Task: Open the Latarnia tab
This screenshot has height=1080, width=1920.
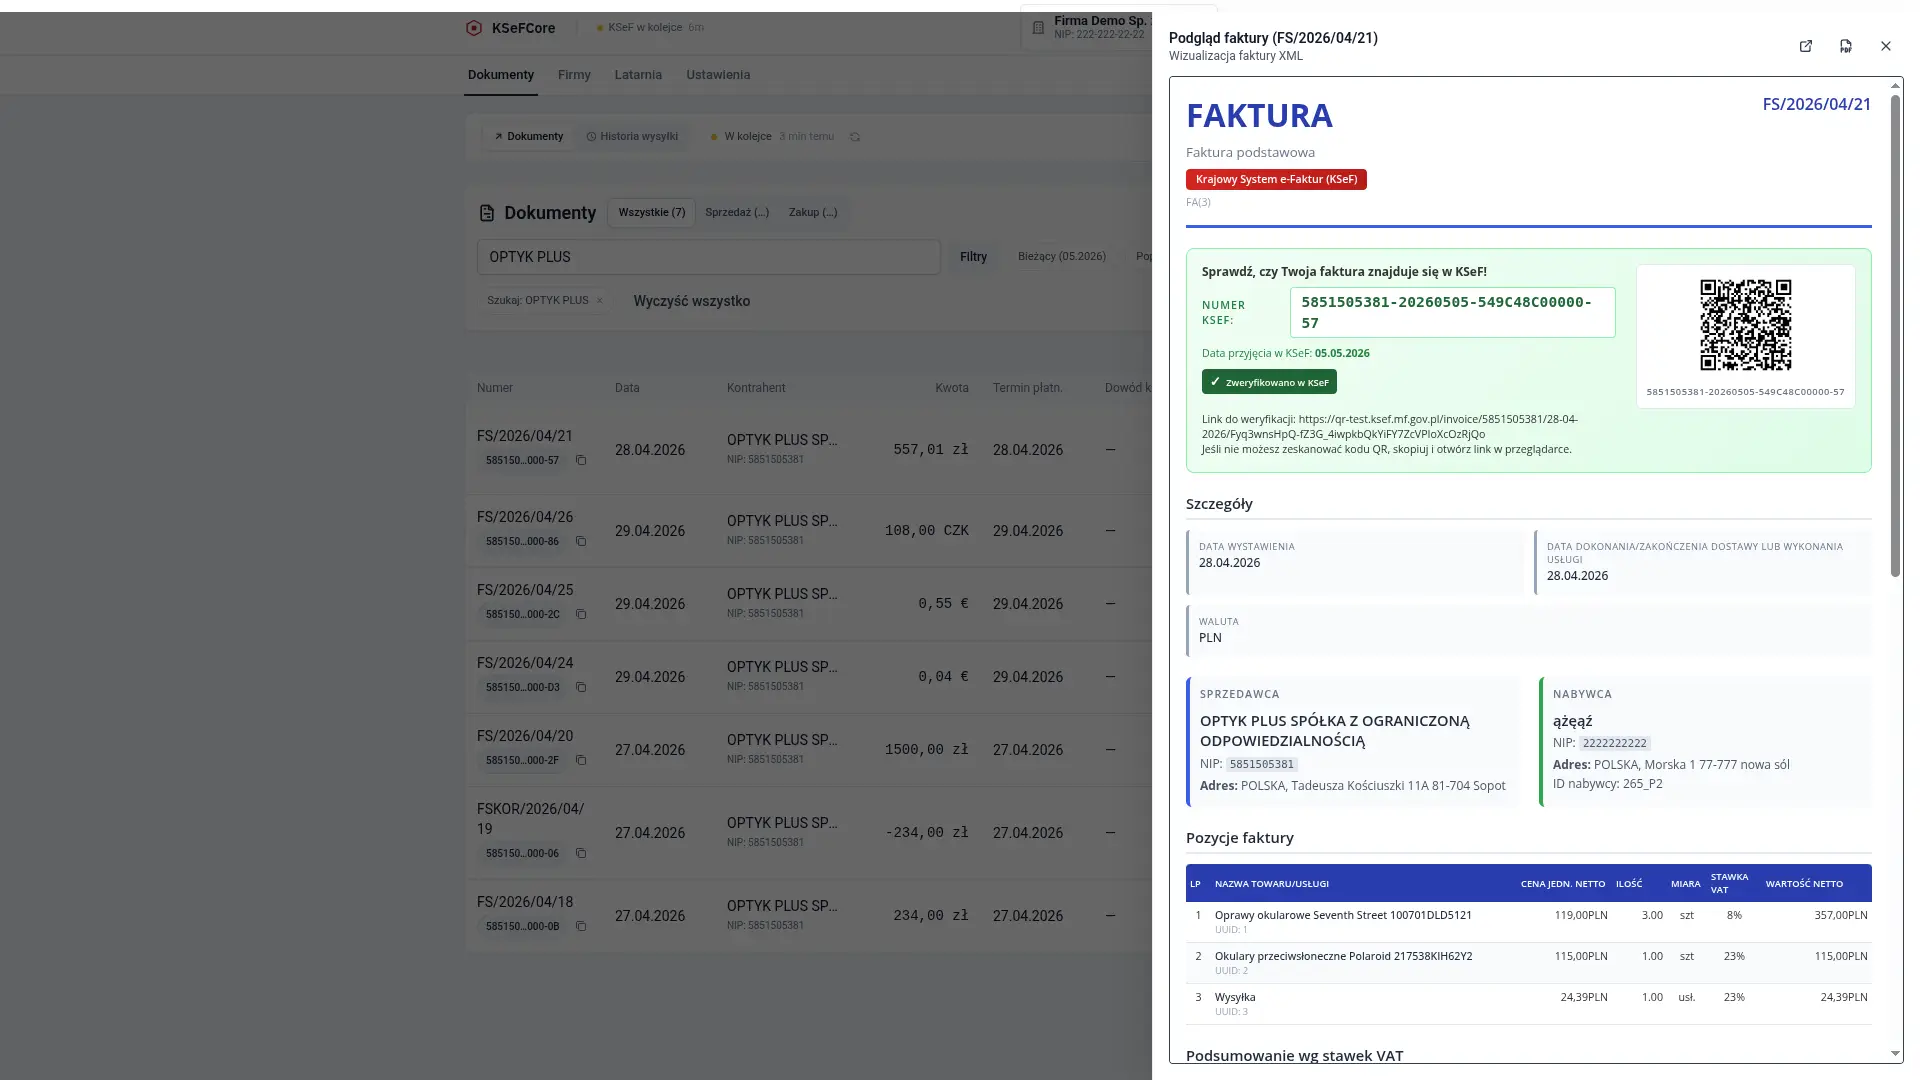Action: point(638,75)
